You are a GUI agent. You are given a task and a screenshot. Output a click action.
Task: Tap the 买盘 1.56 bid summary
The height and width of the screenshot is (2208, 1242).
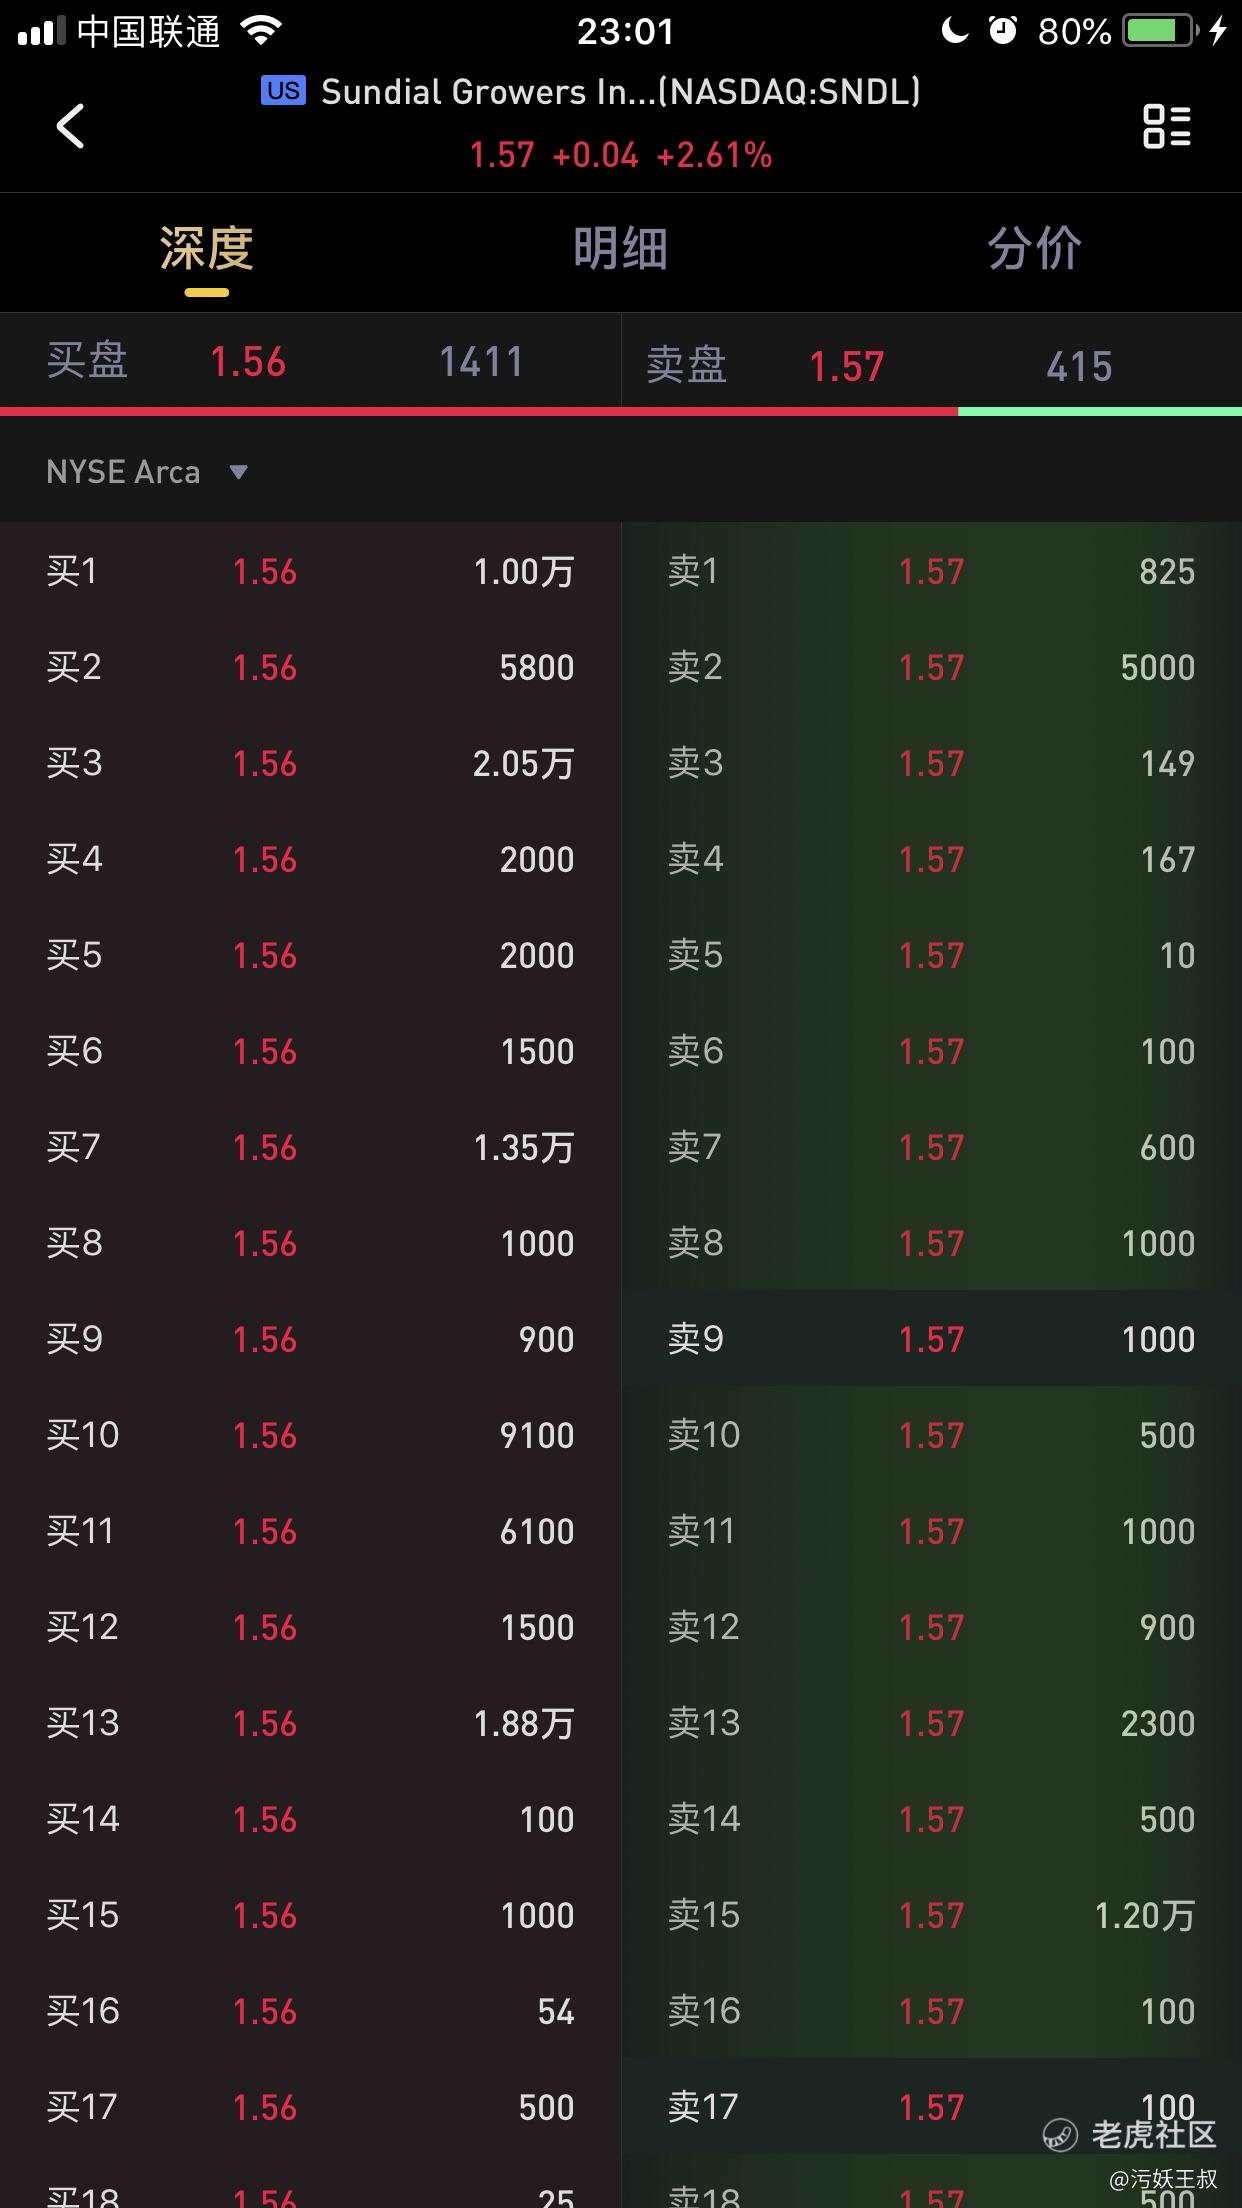(310, 361)
